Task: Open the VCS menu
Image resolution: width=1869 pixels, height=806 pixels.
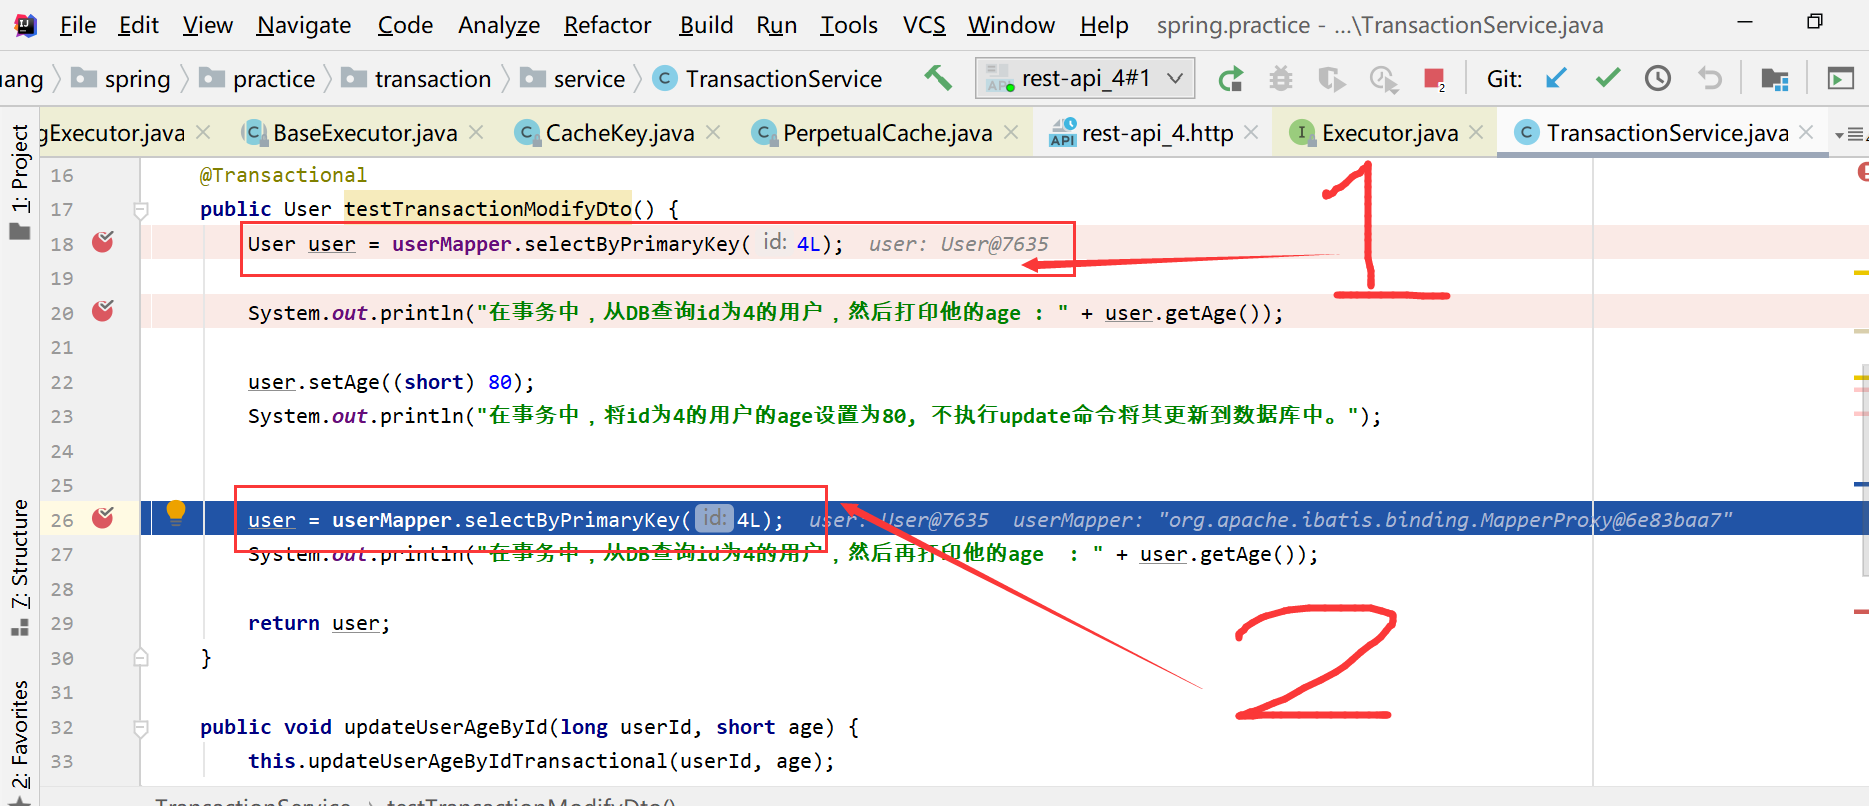Action: point(924,25)
